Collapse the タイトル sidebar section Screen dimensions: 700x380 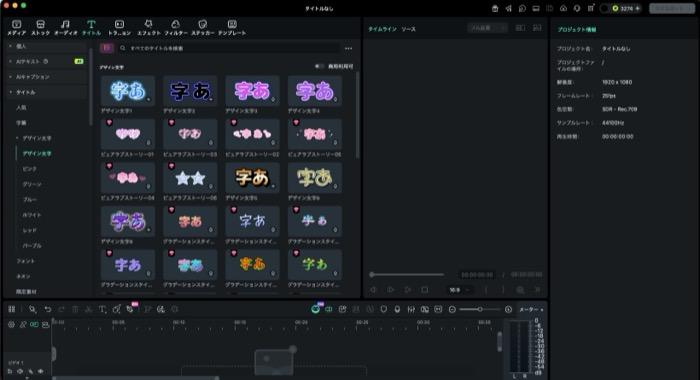click(x=47, y=92)
